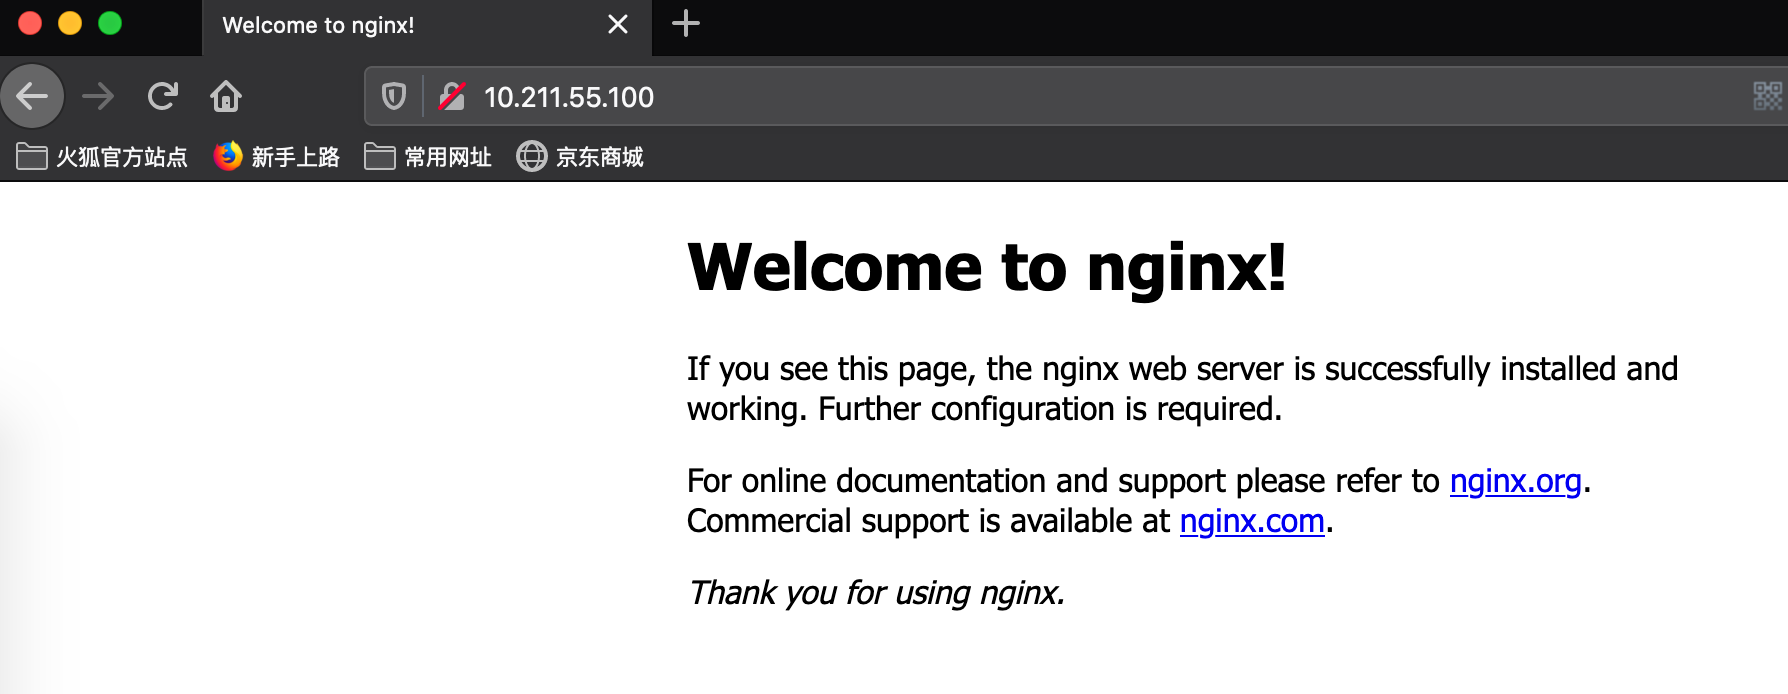Click the insecure connection padlock icon
This screenshot has width=1788, height=694.
(x=452, y=96)
